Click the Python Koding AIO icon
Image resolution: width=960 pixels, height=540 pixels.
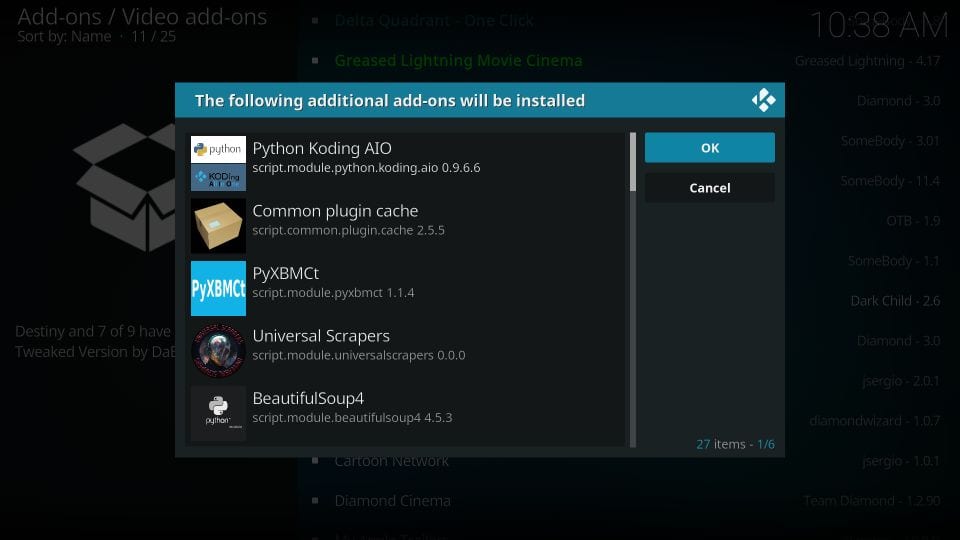[218, 163]
